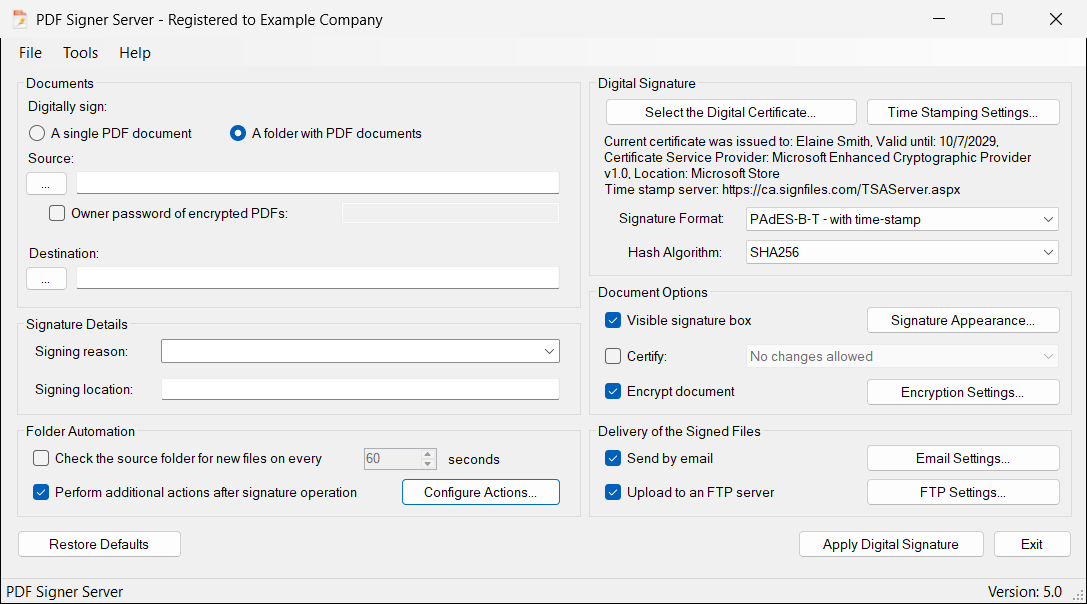Click the PDF Signer Server app icon in title bar
1087x604 pixels.
pos(19,19)
